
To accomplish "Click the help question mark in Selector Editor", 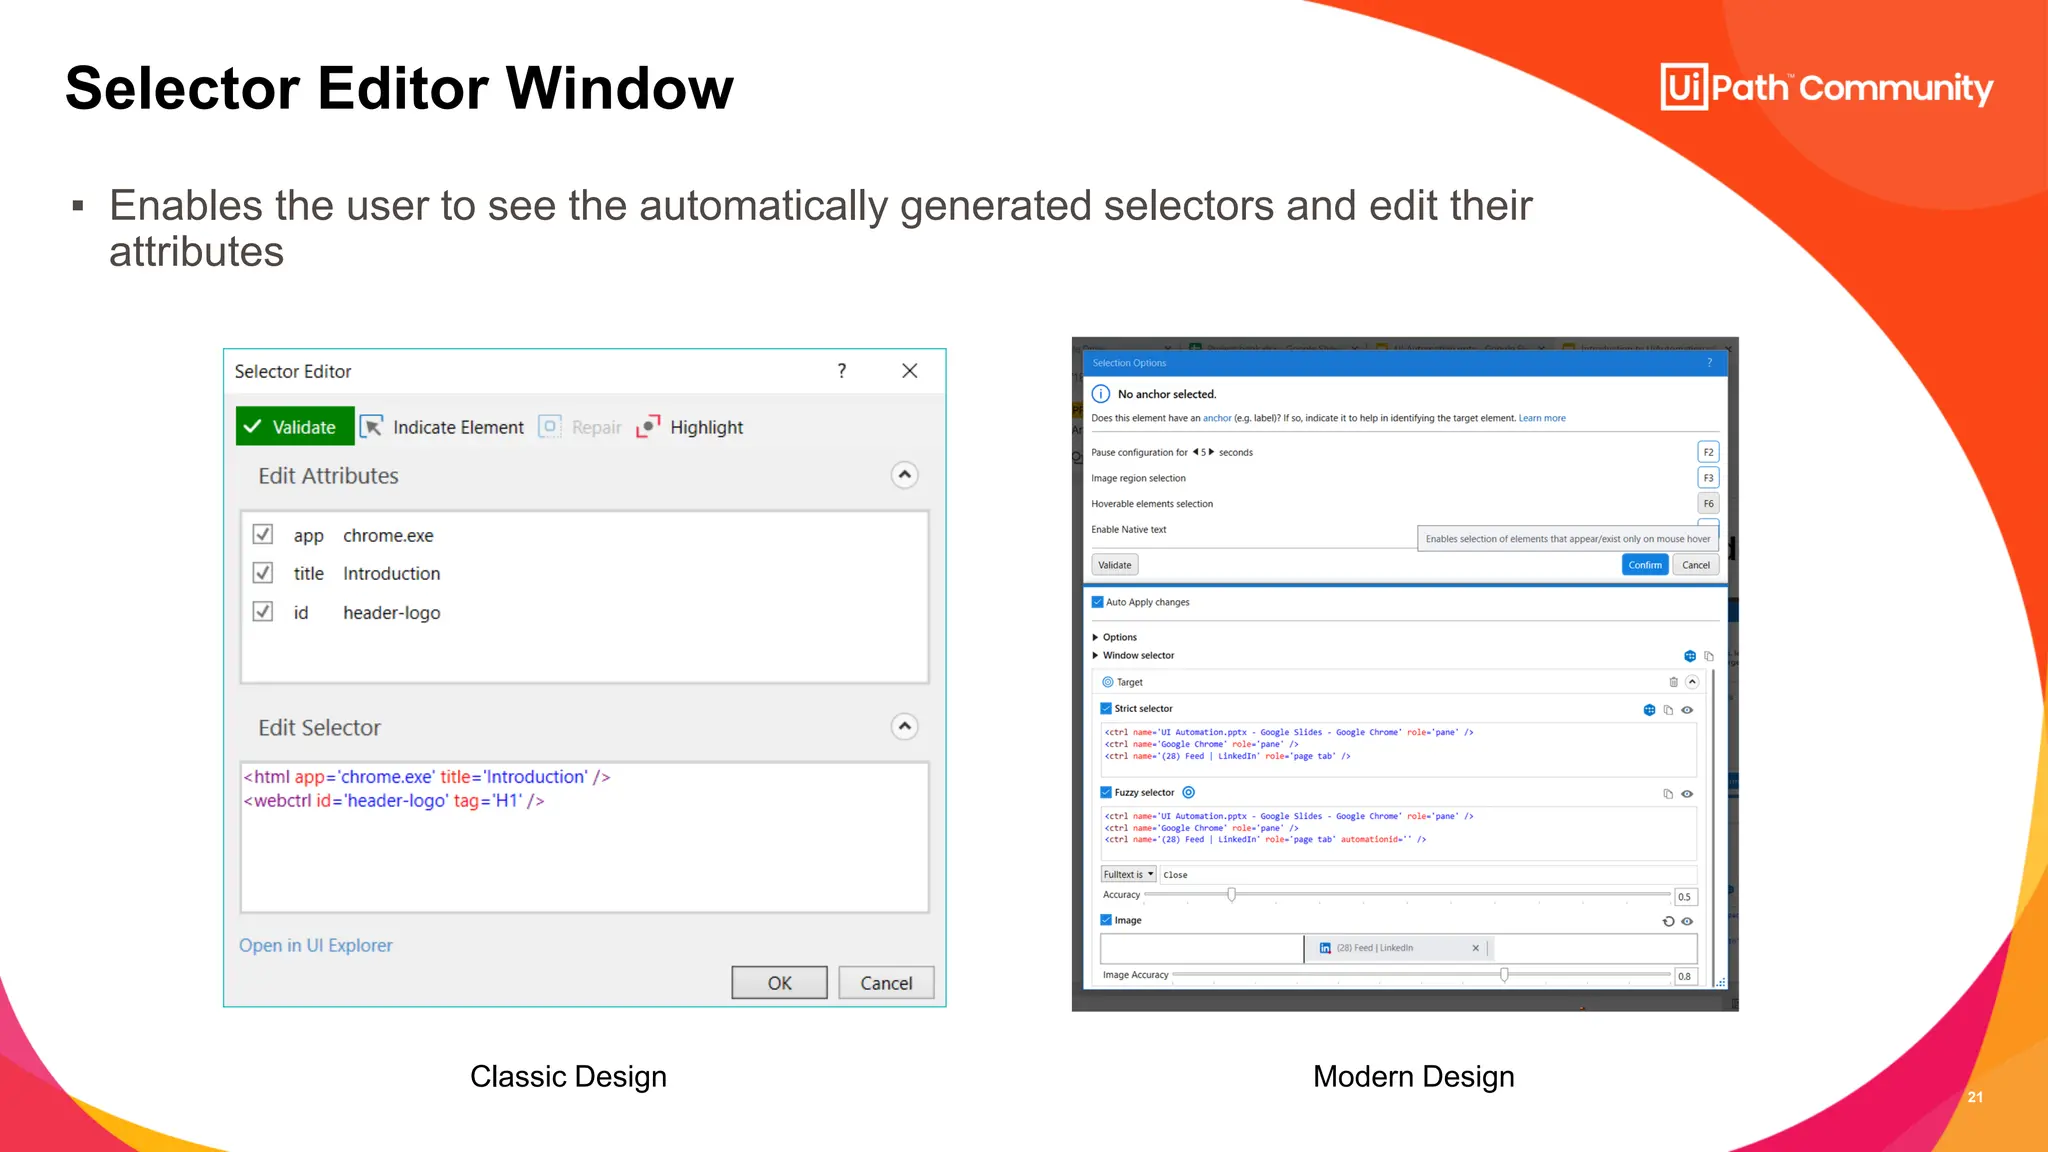I will 842,371.
